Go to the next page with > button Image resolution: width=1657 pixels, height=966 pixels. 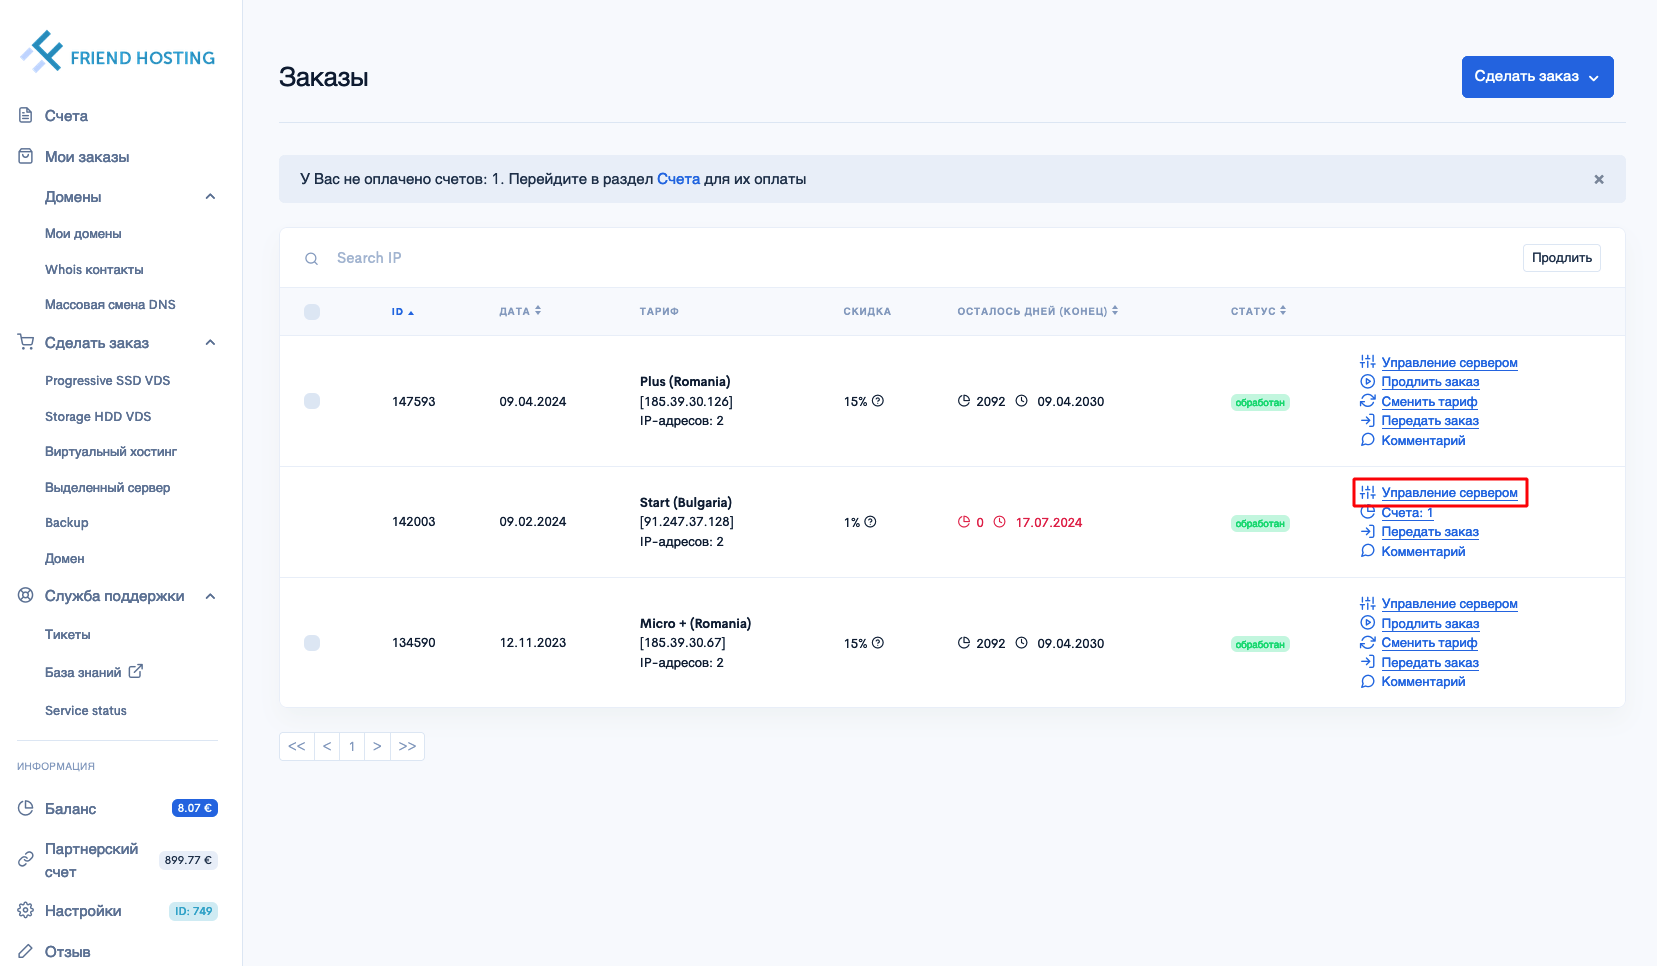377,747
